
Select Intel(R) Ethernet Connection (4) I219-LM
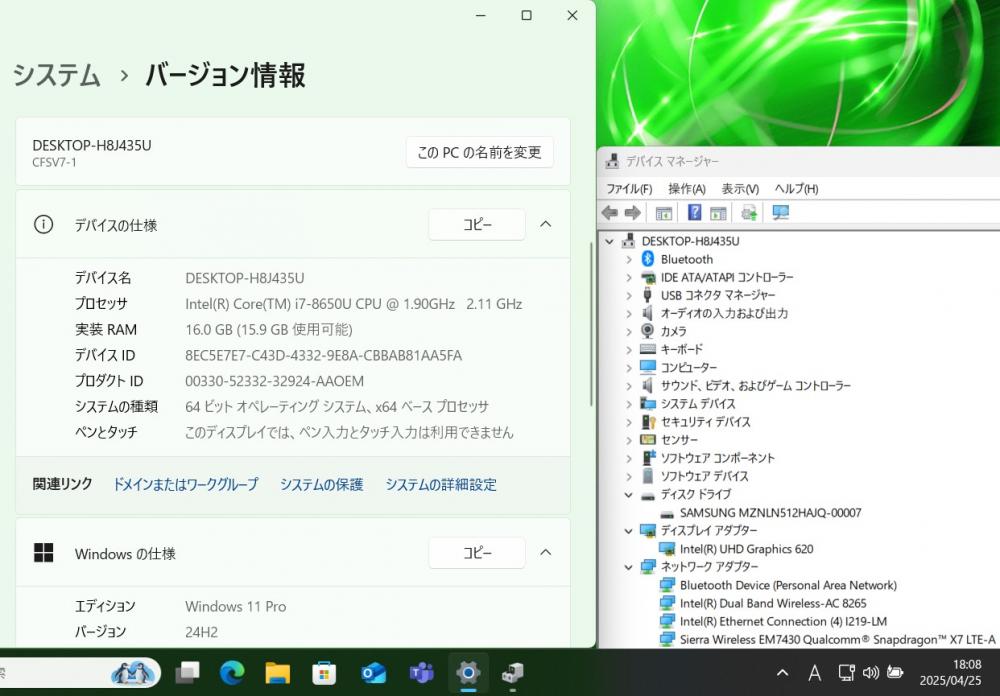pyautogui.click(x=783, y=621)
